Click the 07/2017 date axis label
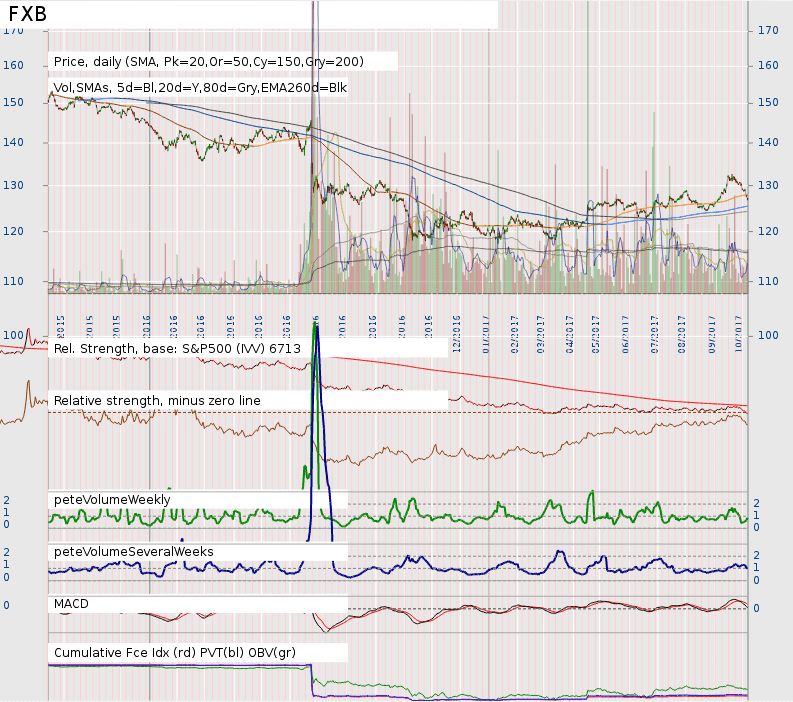The image size is (793, 702). tap(654, 334)
